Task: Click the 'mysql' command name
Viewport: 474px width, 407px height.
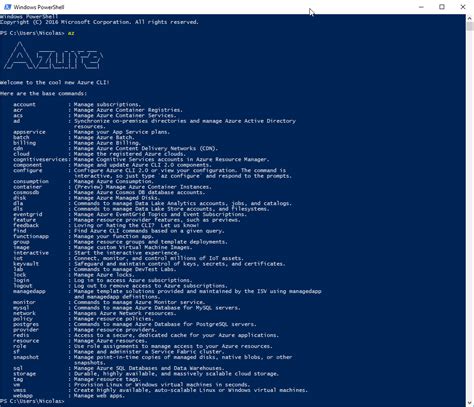Action: click(x=21, y=308)
